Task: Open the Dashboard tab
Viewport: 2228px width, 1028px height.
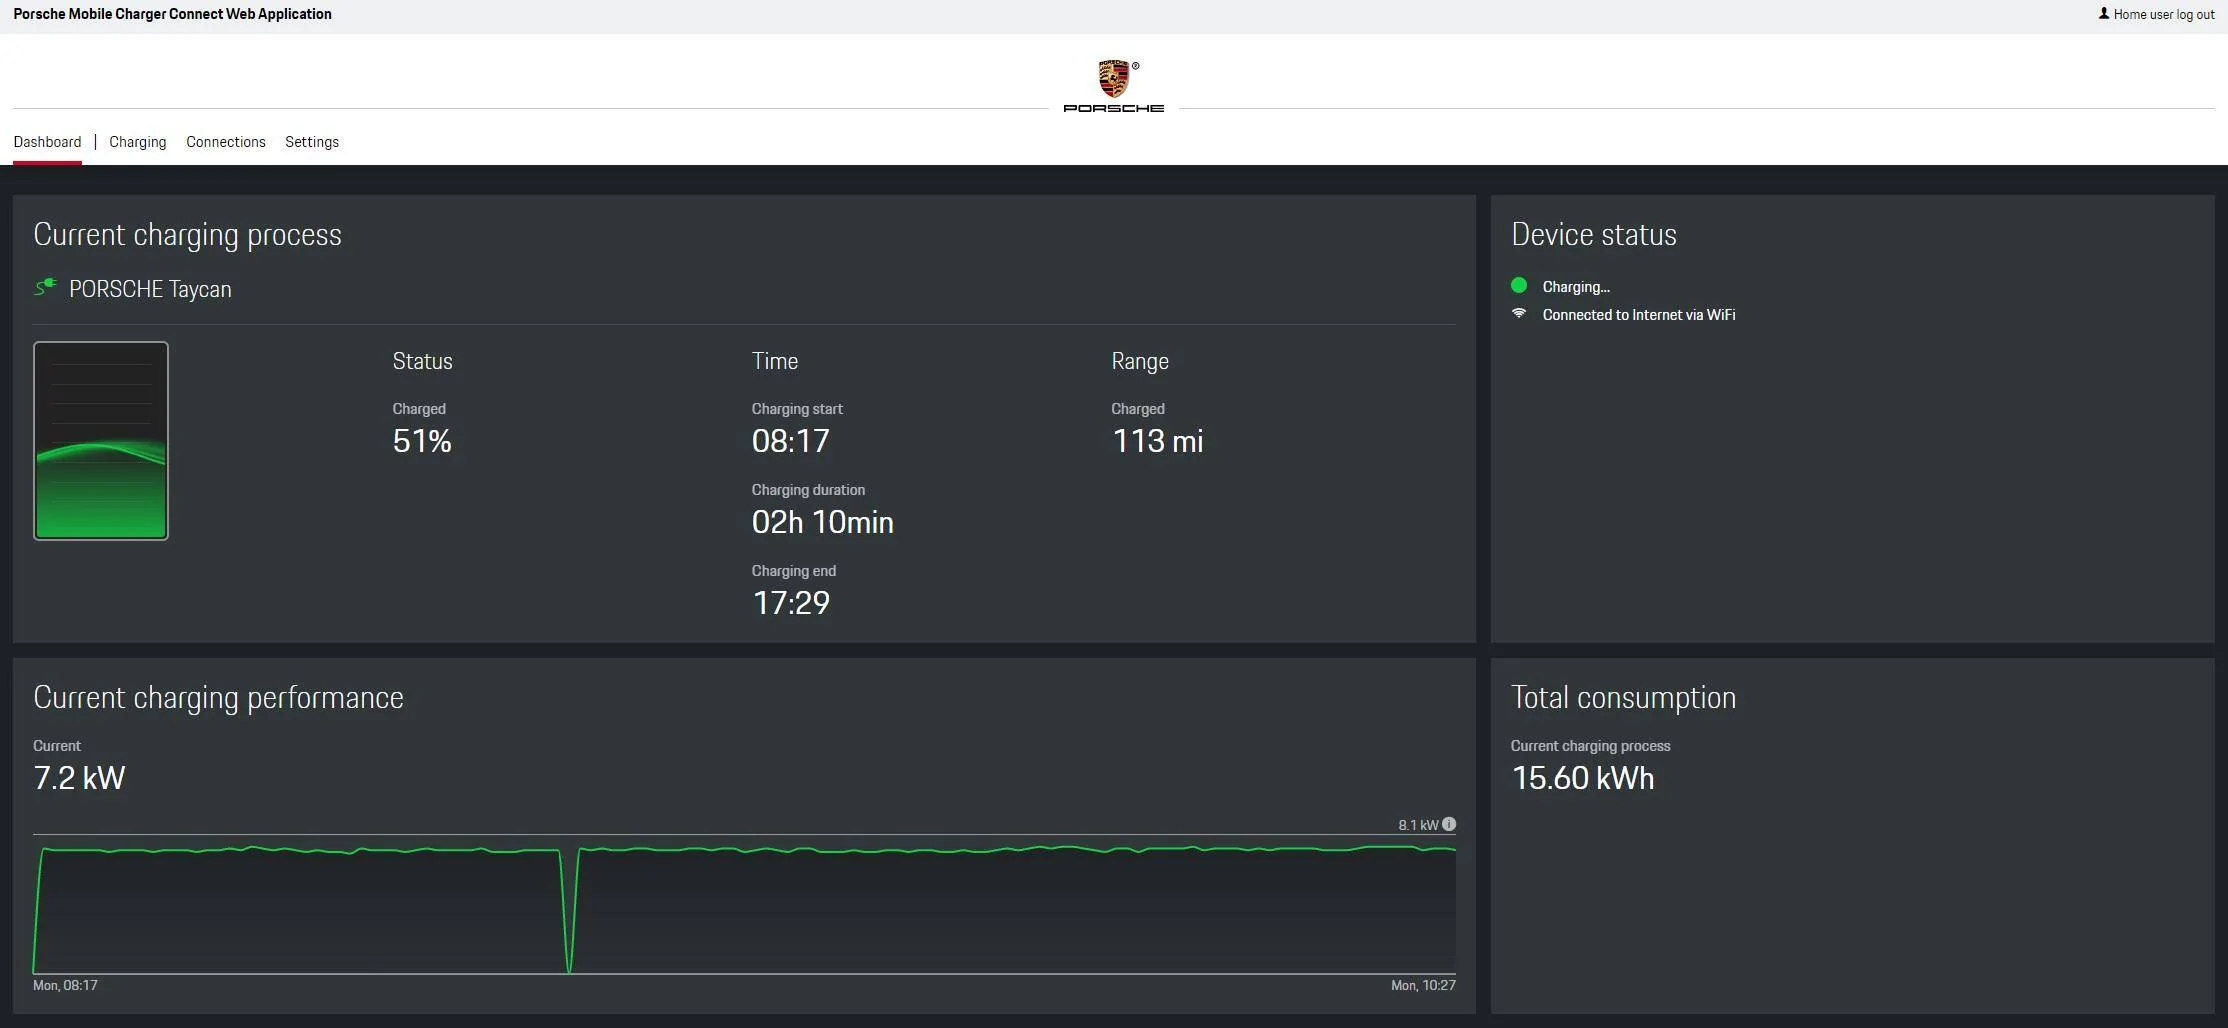Action: 47,142
